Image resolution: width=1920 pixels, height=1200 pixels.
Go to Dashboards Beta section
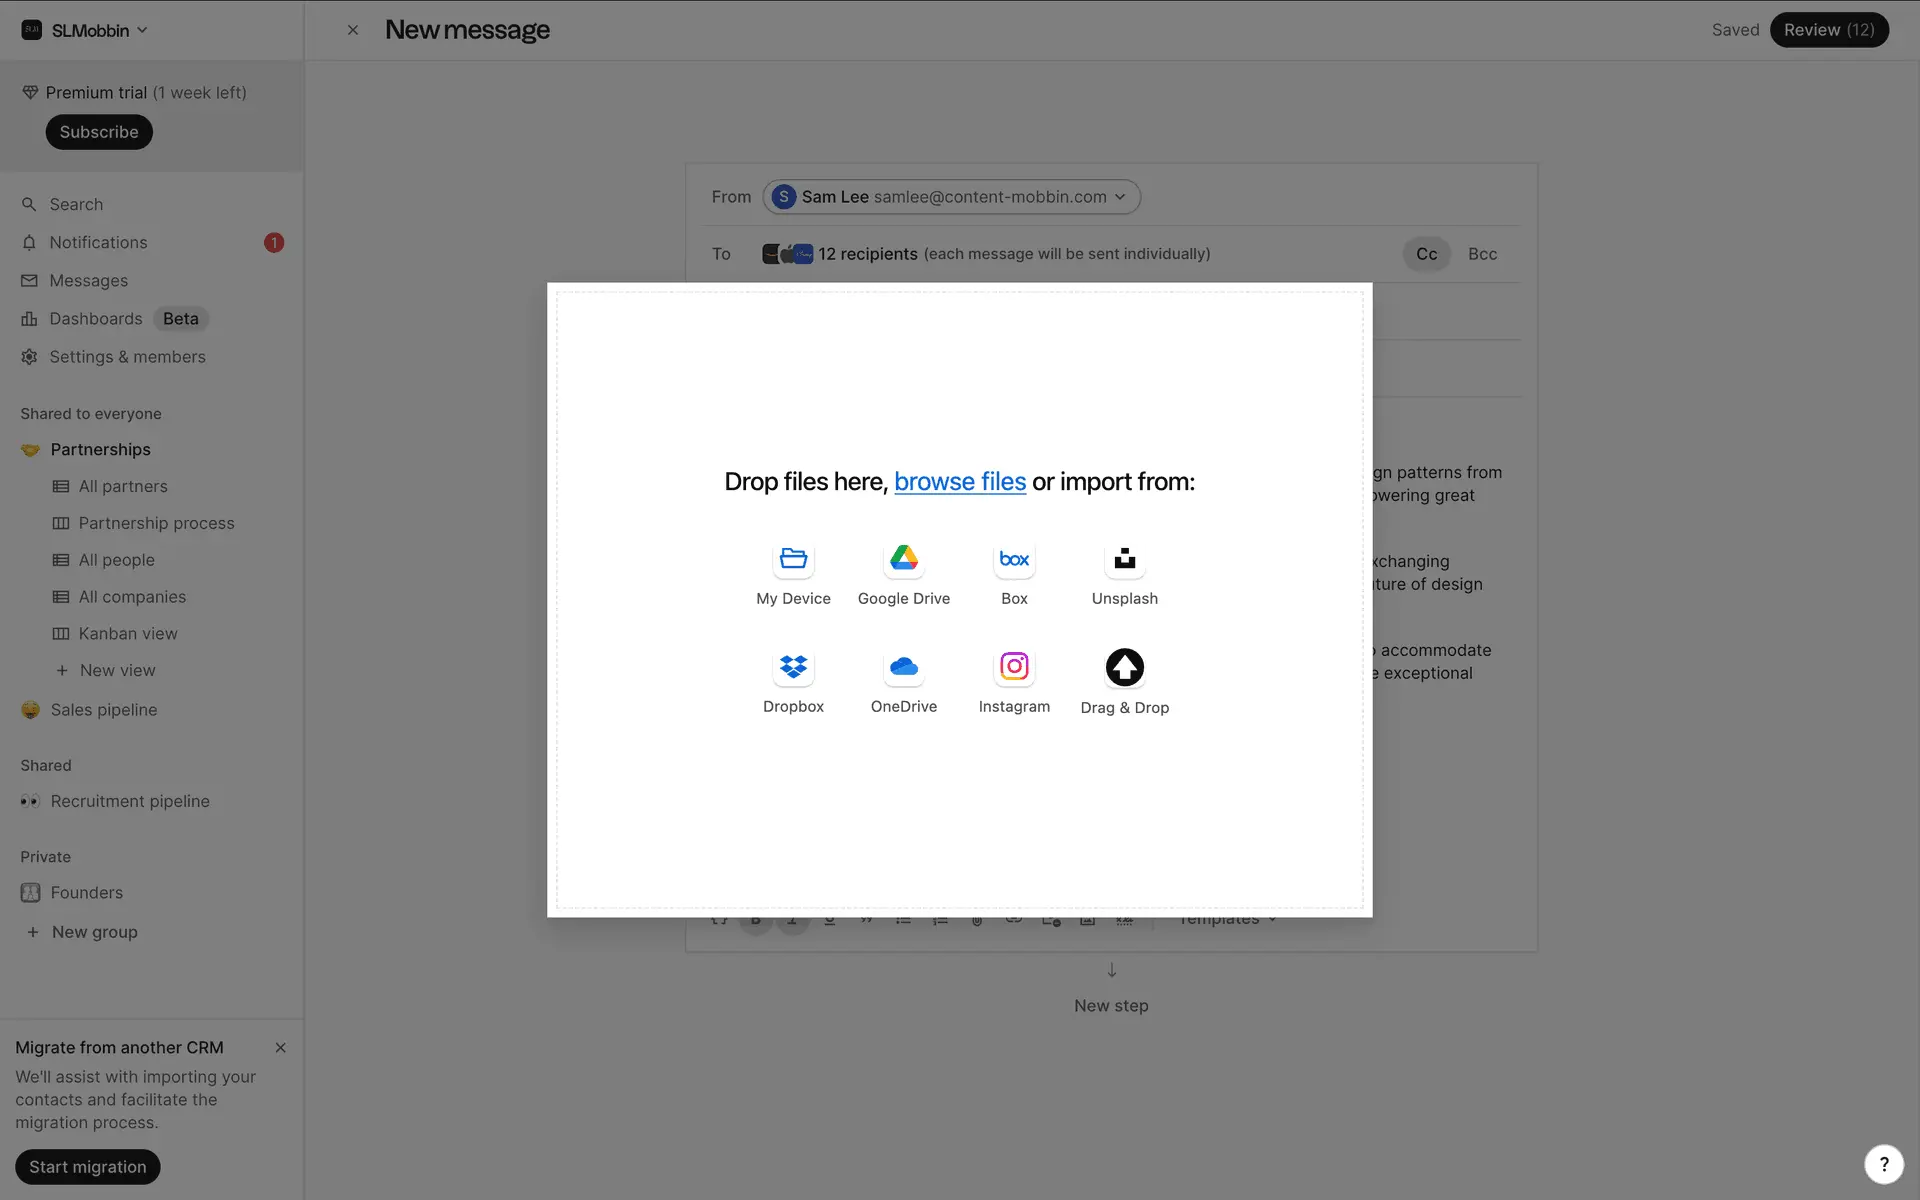tap(96, 319)
